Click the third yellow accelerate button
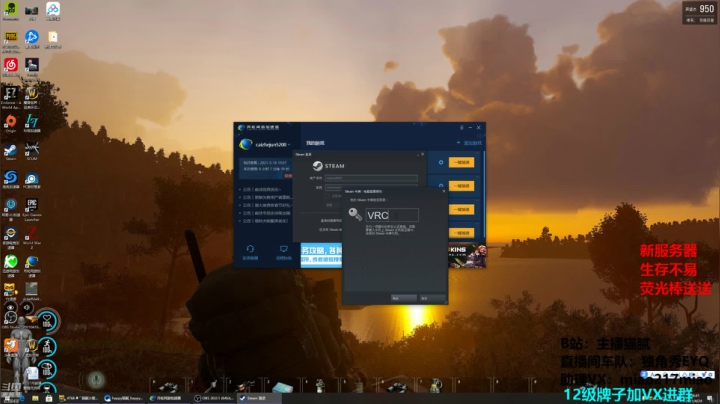720x404 pixels. pyautogui.click(x=461, y=209)
